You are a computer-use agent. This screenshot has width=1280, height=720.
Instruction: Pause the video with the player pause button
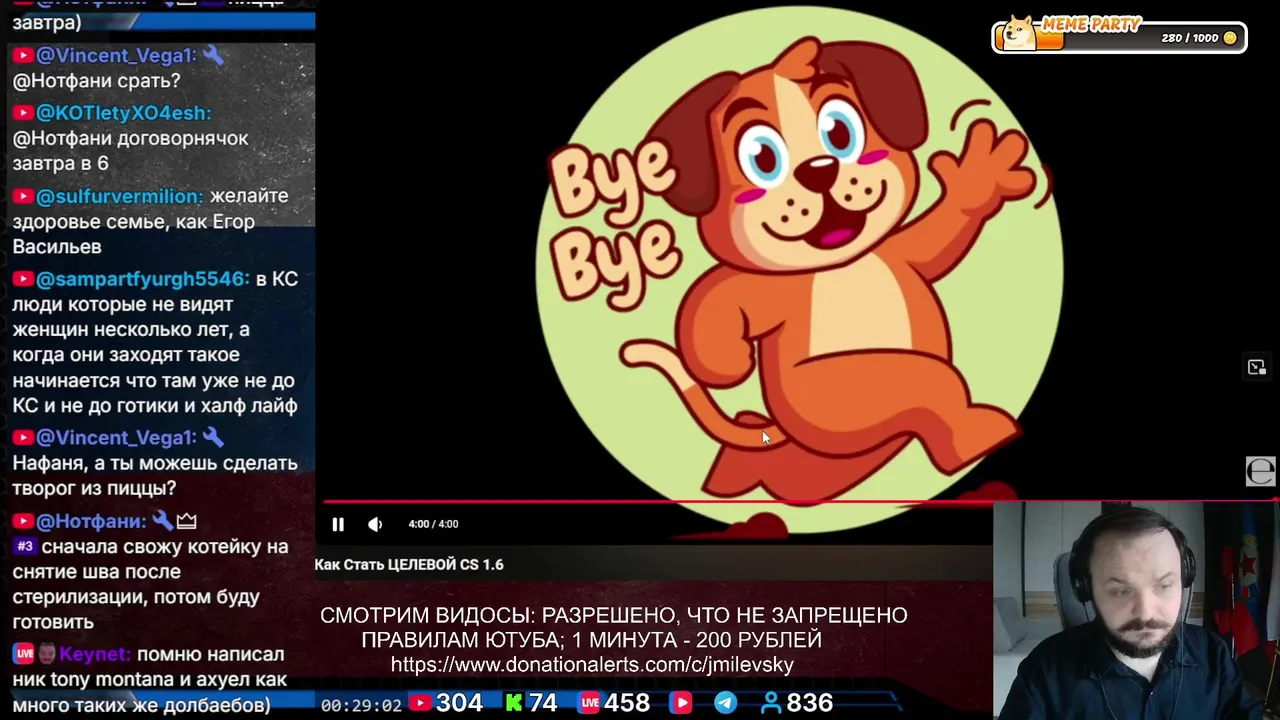[x=338, y=524]
